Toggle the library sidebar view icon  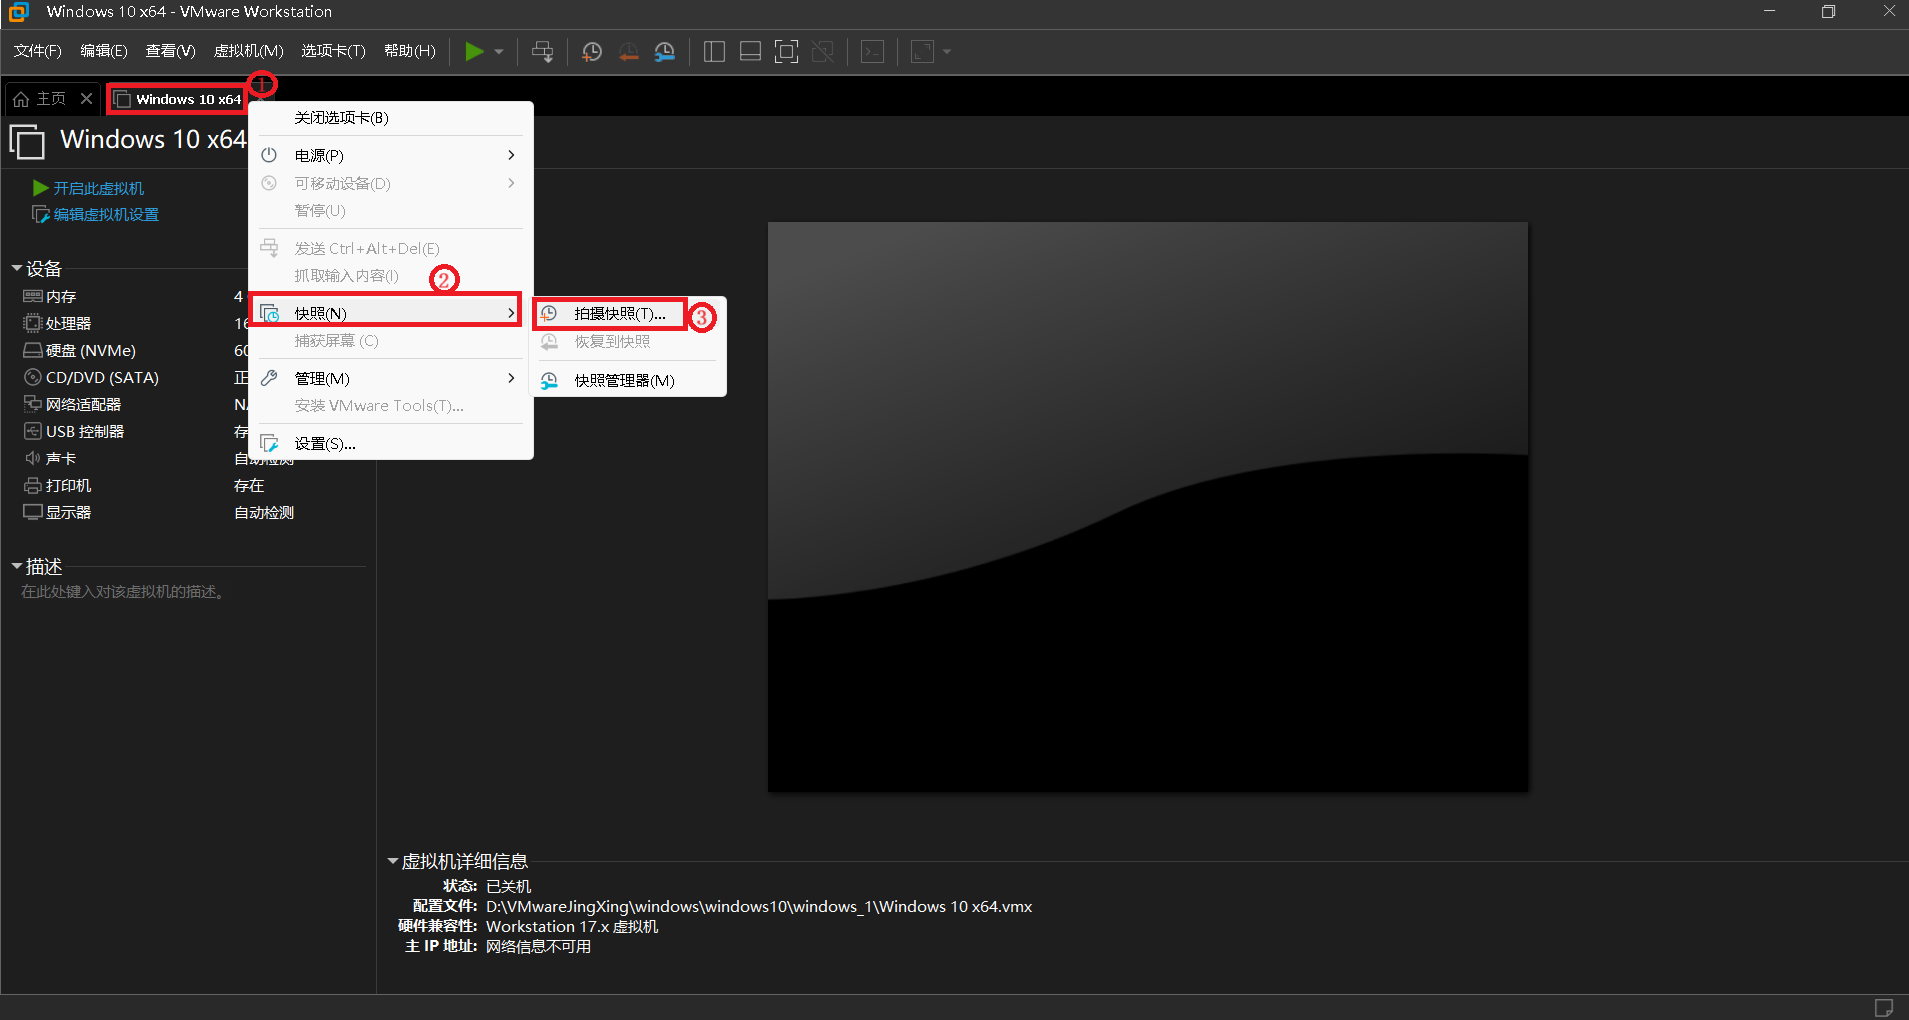pos(714,52)
